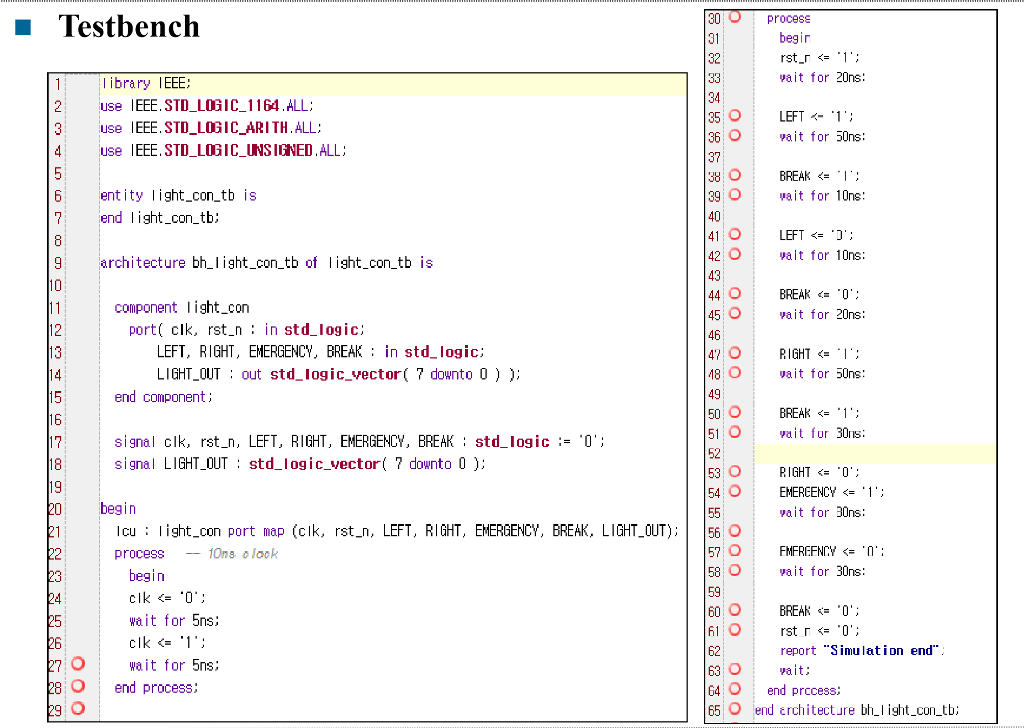Select the breakpoint beside line 30 process

735,17
